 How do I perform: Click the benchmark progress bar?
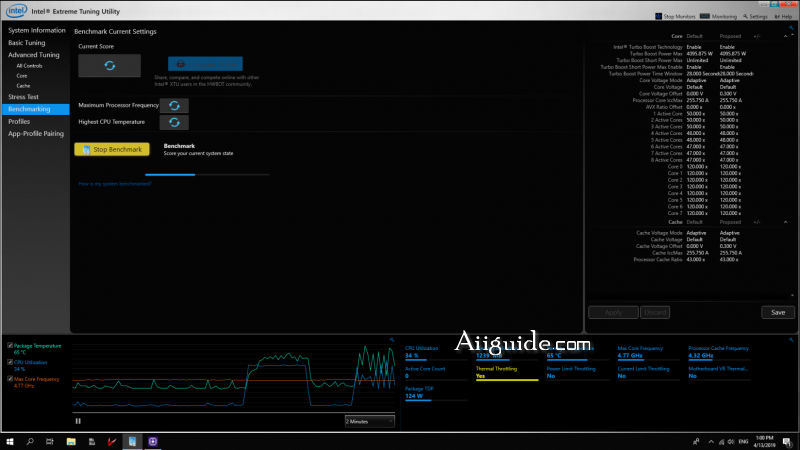click(x=207, y=174)
